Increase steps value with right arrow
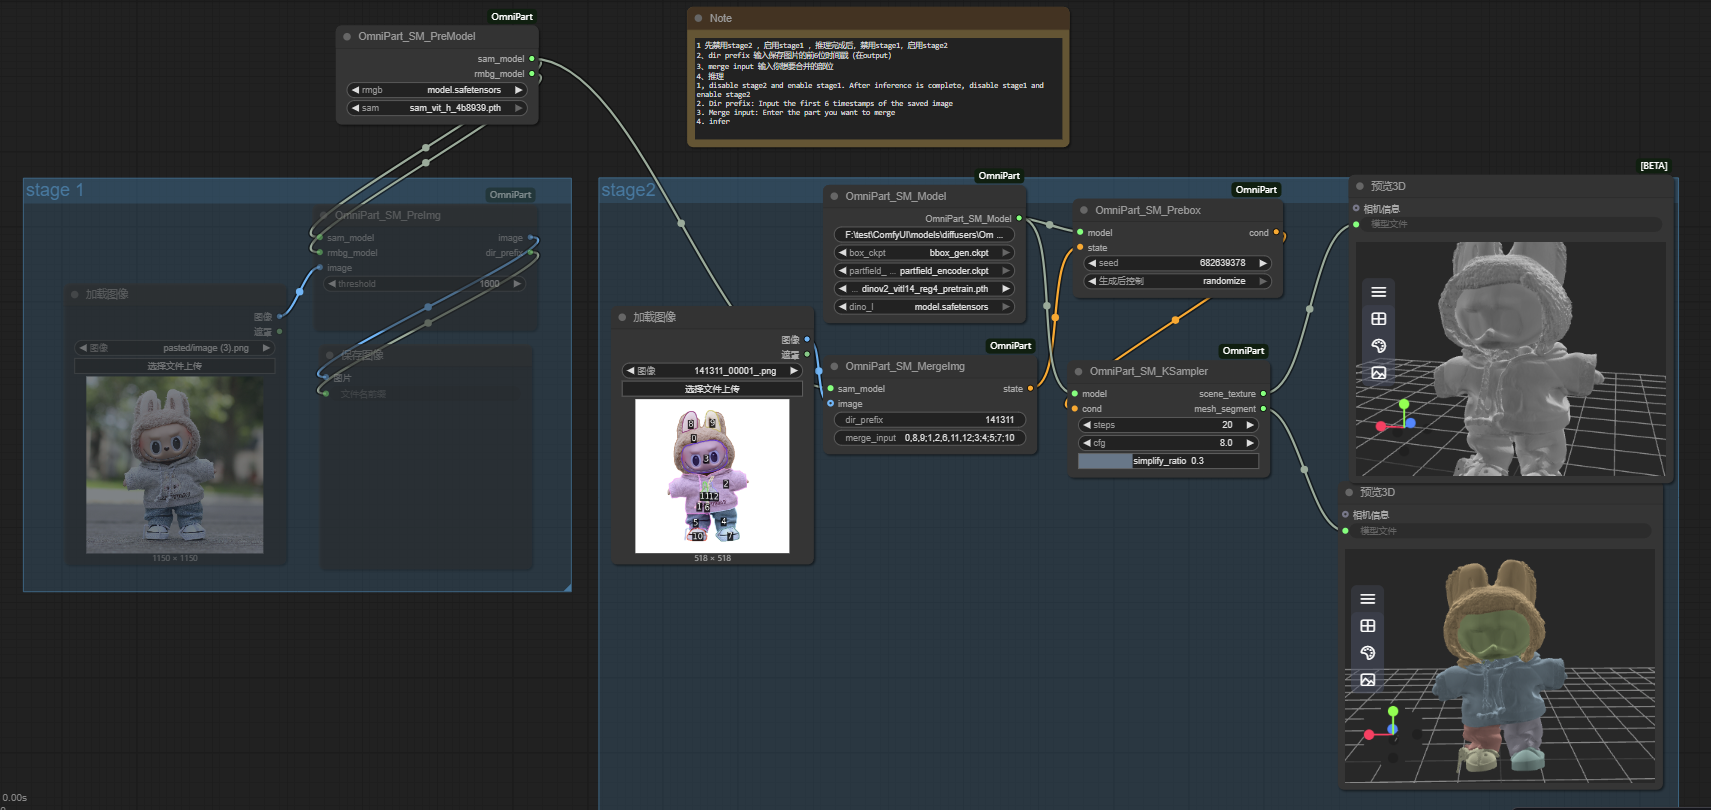 pos(1250,425)
